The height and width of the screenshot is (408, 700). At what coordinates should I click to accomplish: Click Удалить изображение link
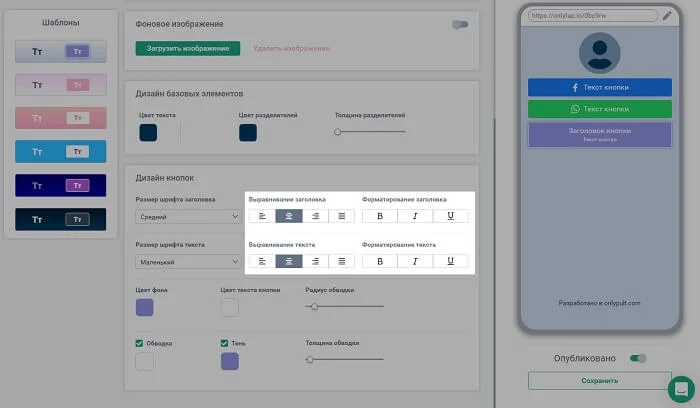tap(291, 48)
